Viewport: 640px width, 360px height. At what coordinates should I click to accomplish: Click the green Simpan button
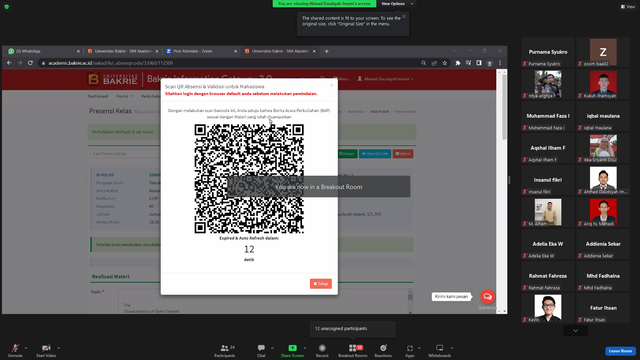click(347, 153)
